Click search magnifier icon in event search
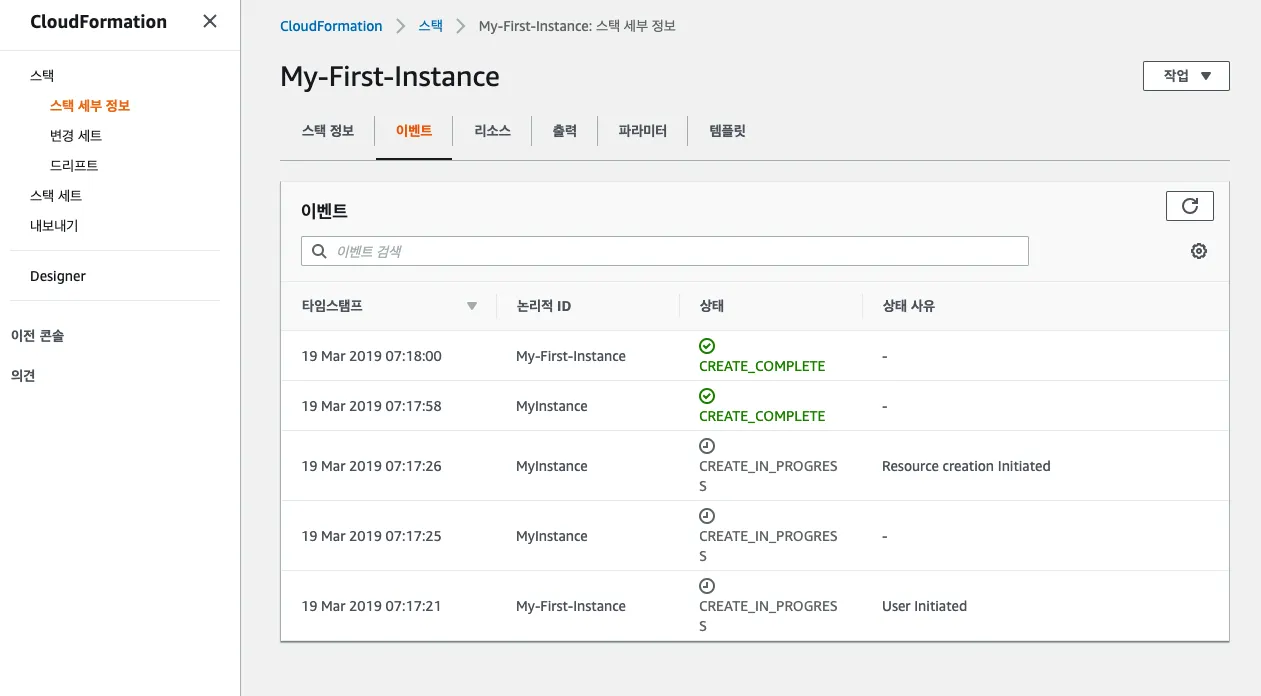Screen dimensions: 1261x696 320,251
